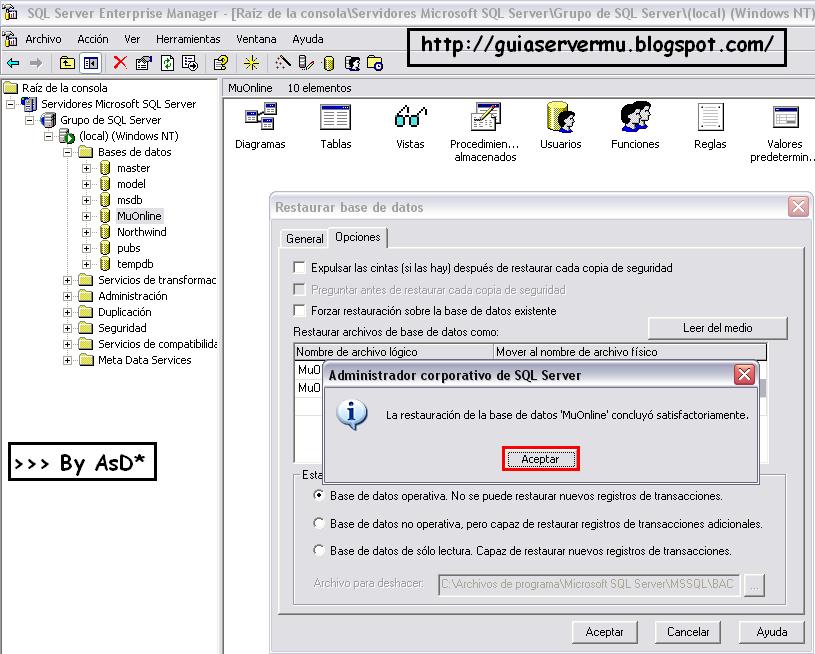815x654 pixels.
Task: Click the New Job folder-clock icon
Action: tap(375, 63)
